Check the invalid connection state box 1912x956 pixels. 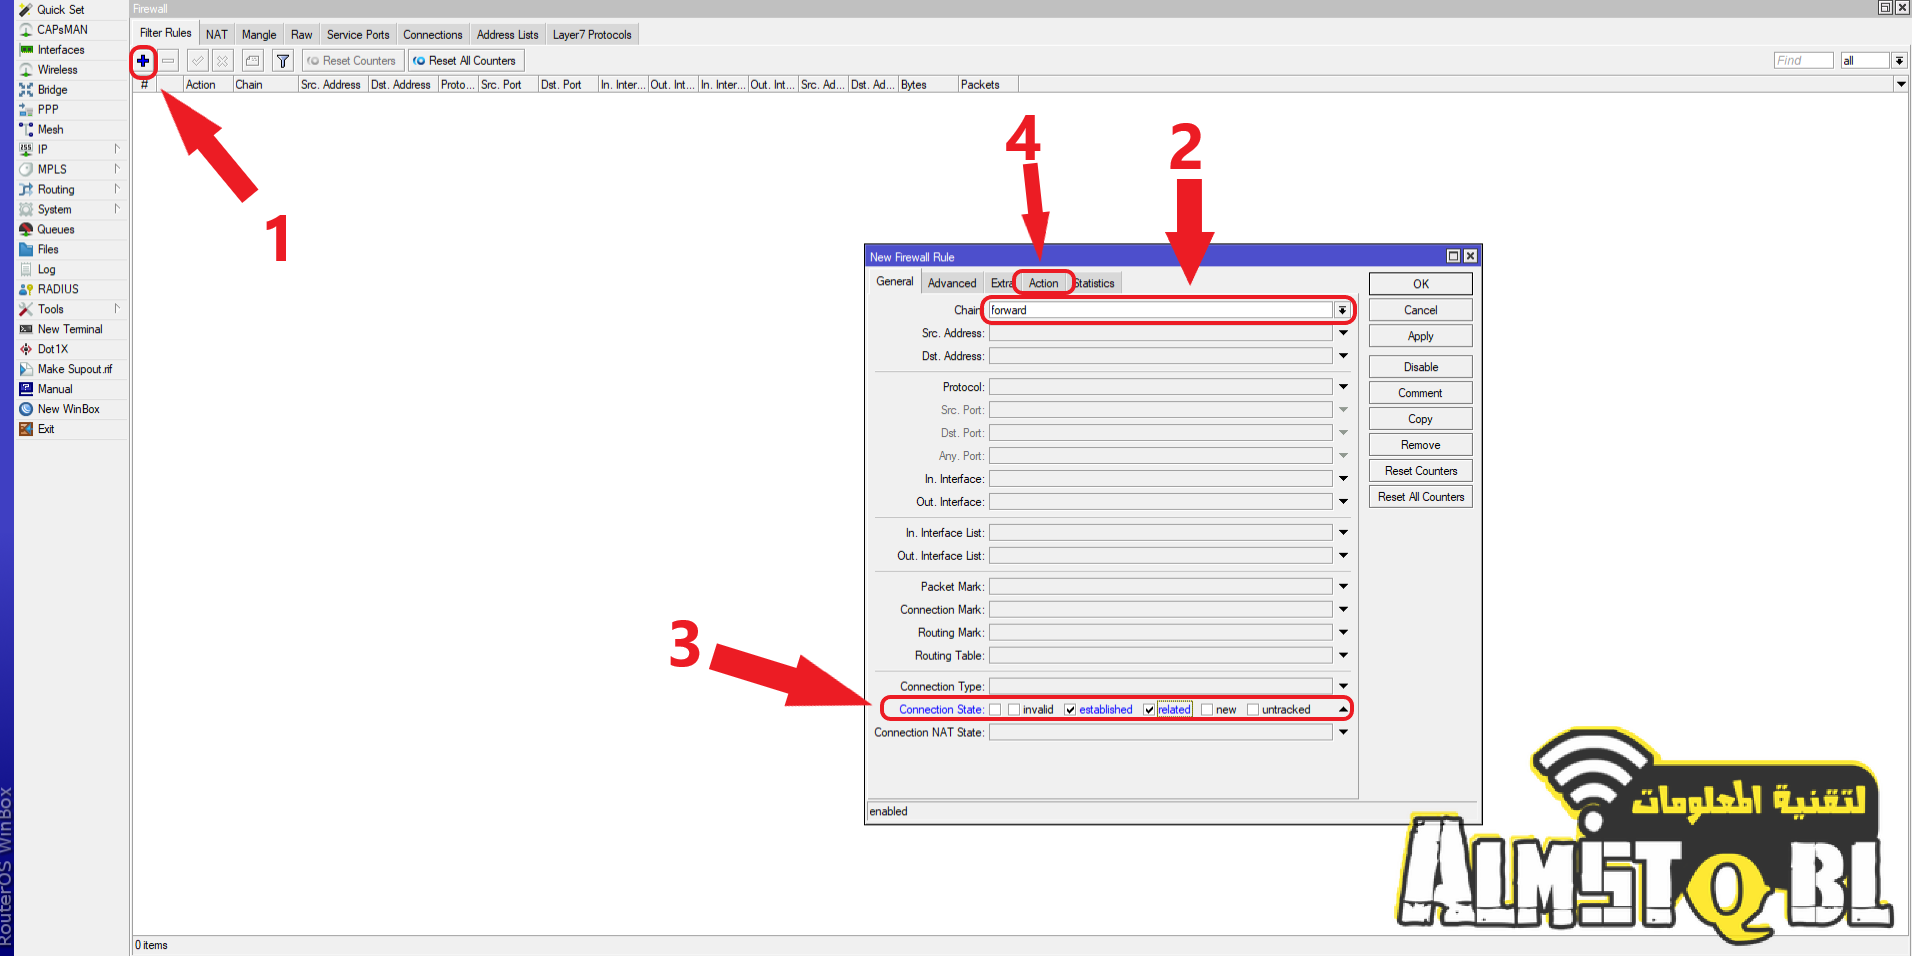(1014, 710)
